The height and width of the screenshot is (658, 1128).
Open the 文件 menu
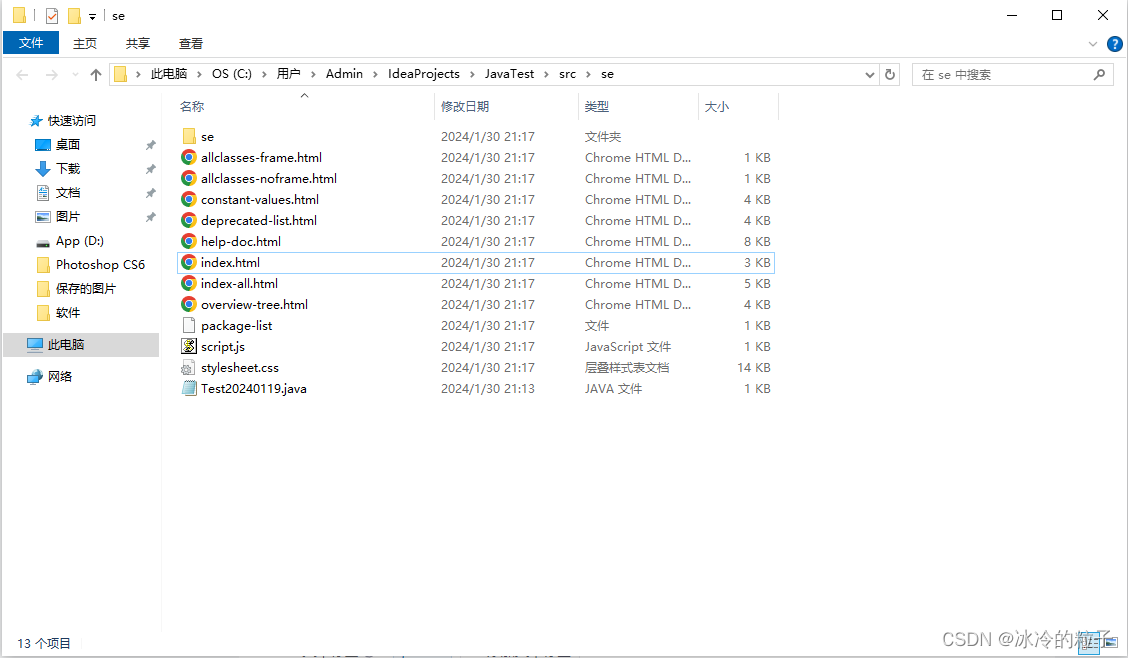(x=31, y=43)
